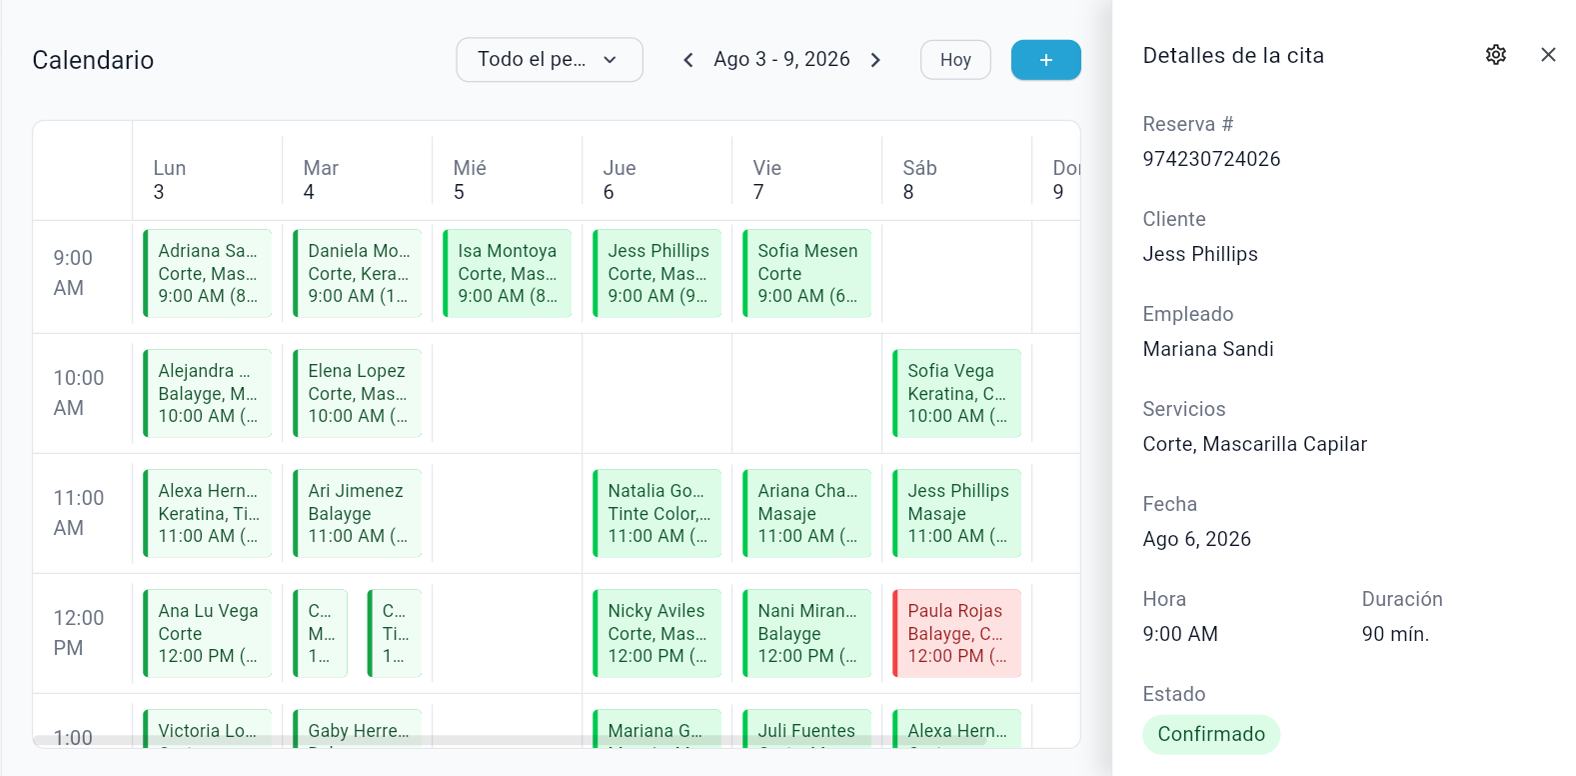Go to previous week arrow
1576x776 pixels.
[688, 60]
